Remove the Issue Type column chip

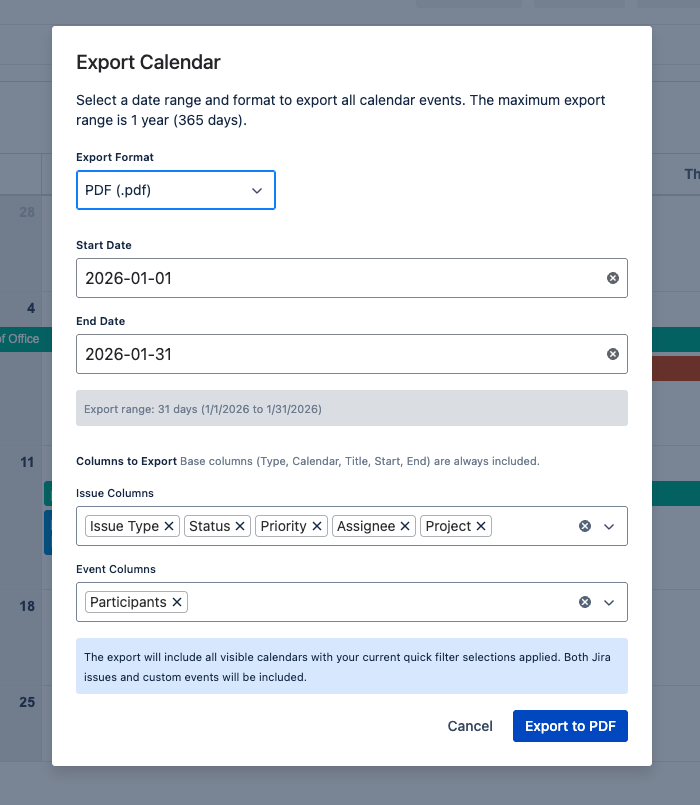tap(168, 525)
